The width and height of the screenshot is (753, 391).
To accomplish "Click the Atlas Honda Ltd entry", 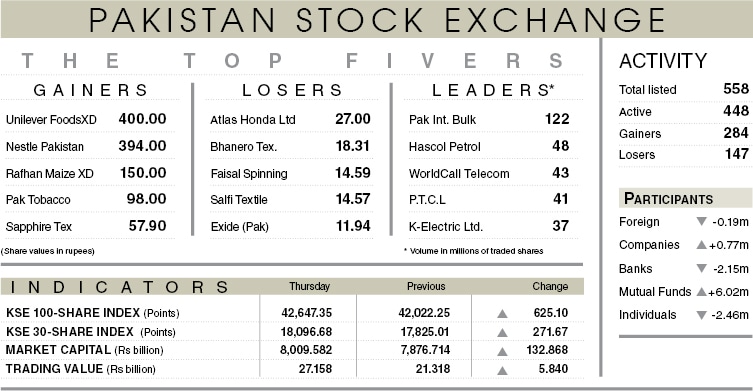I will point(253,120).
